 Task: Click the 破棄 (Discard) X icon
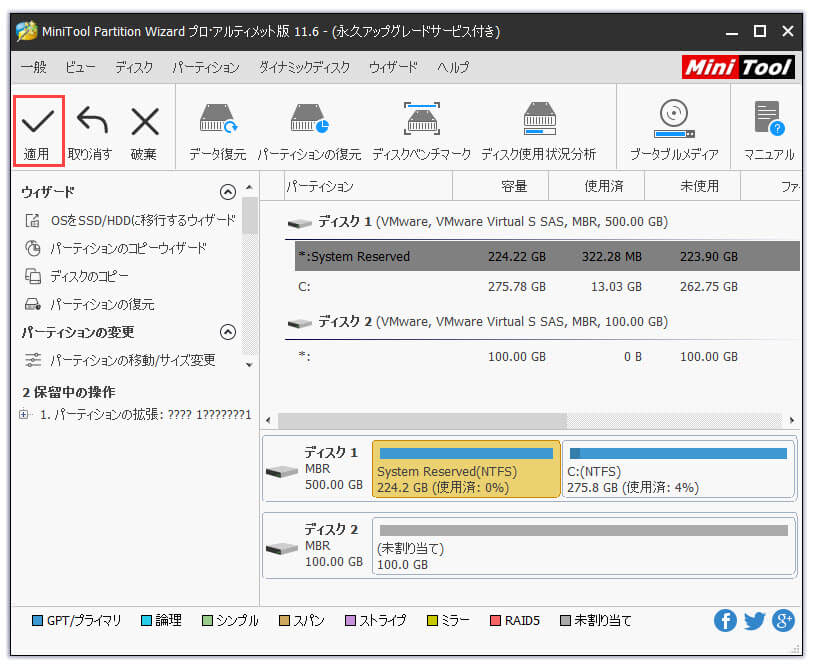pos(145,121)
